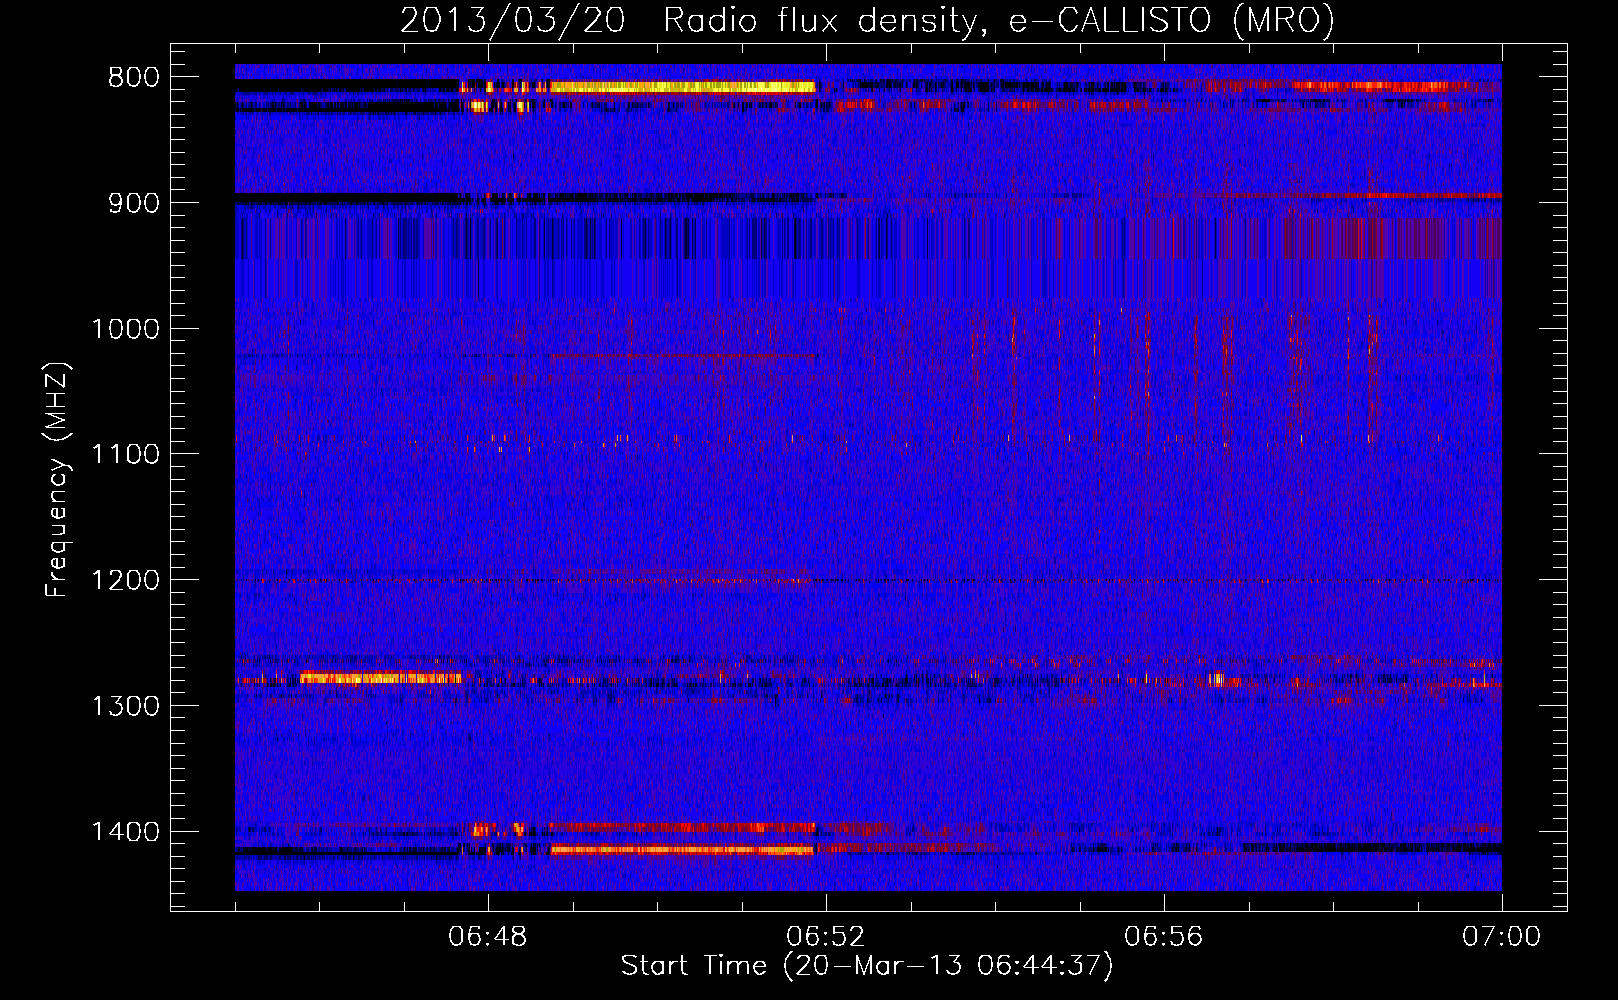Click the 06:56 time axis label
This screenshot has width=1618, height=1000.
[1163, 937]
